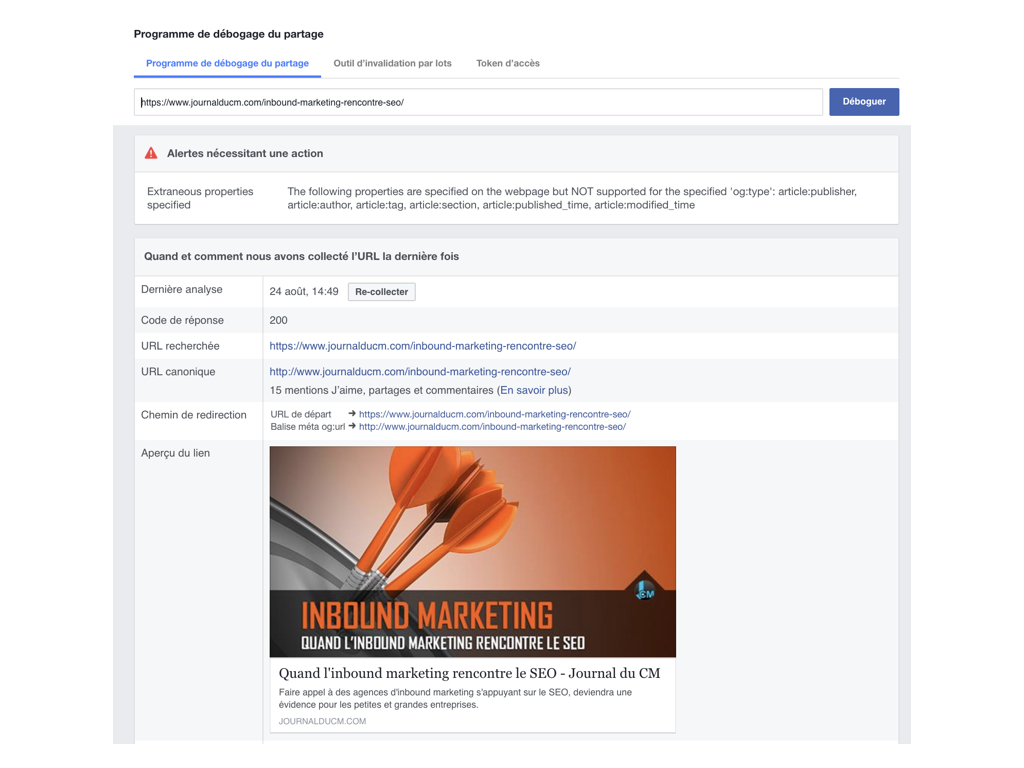Image resolution: width=1024 pixels, height=768 pixels.
Task: Open the URL recherchée https link
Action: (423, 346)
